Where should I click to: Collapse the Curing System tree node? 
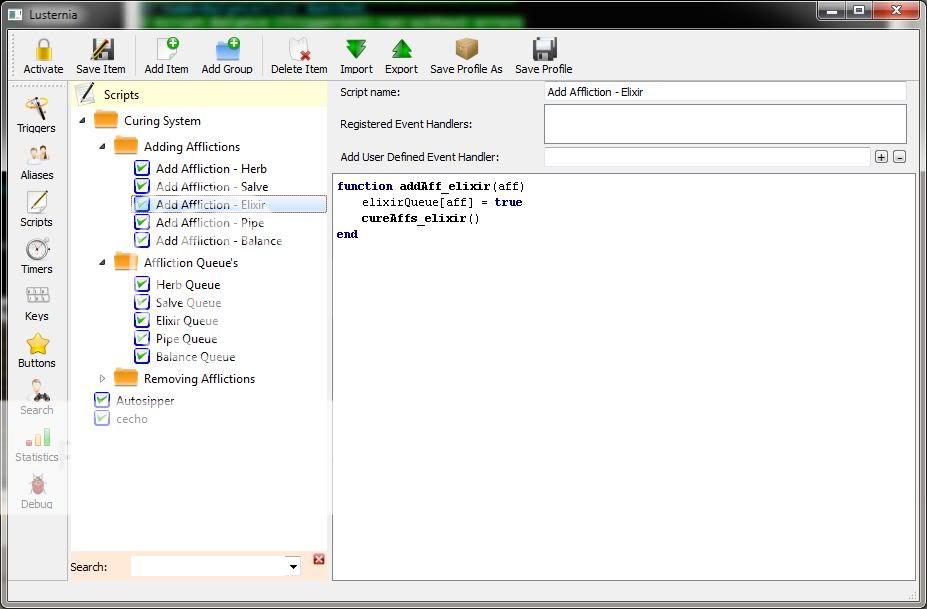coord(83,121)
